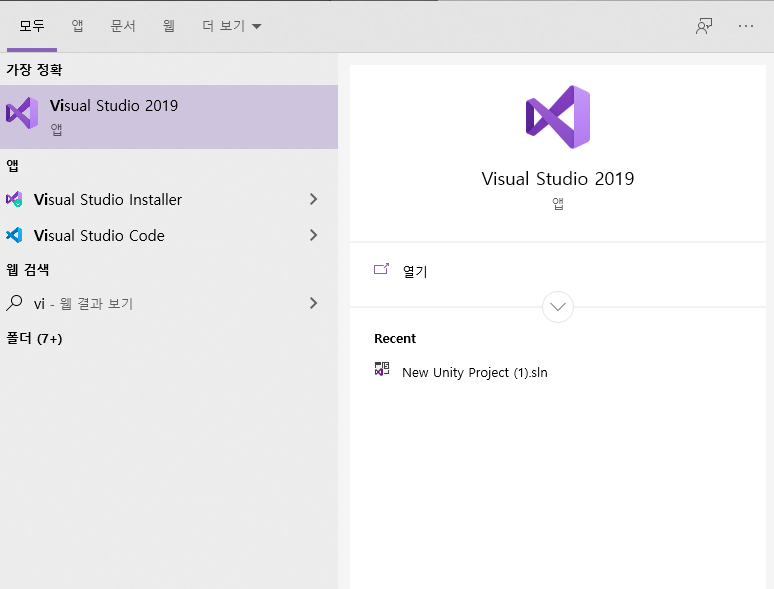Click the Visual Studio Installer icon
774x589 pixels.
coord(14,199)
